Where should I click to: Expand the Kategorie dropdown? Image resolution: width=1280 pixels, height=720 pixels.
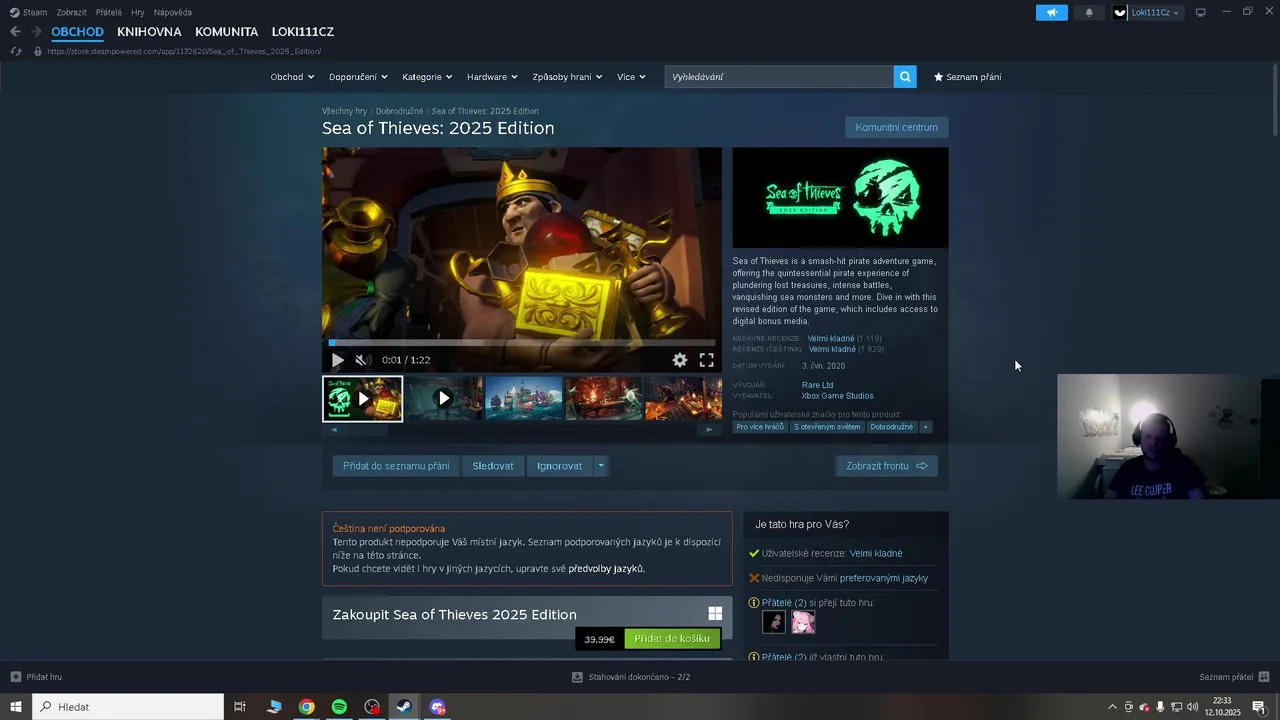click(427, 77)
